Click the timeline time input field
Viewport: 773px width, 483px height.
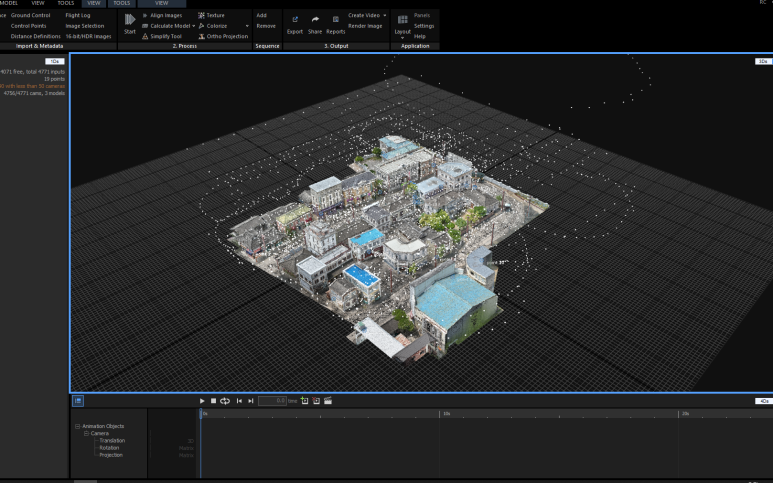[271, 401]
